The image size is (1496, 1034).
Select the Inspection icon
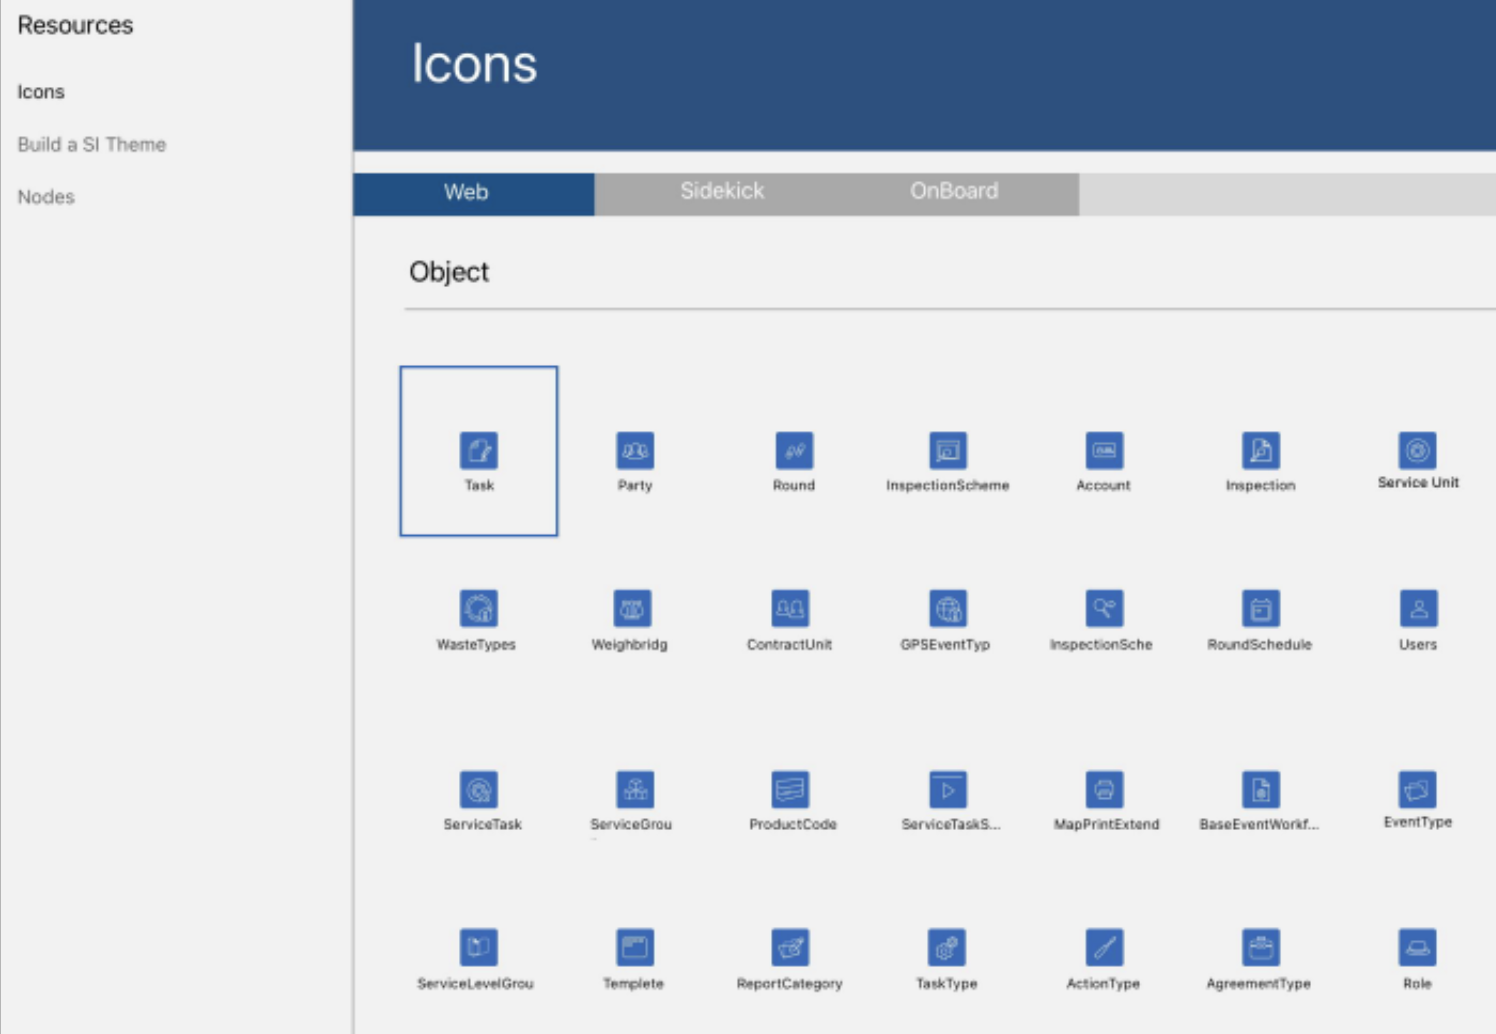click(1260, 451)
